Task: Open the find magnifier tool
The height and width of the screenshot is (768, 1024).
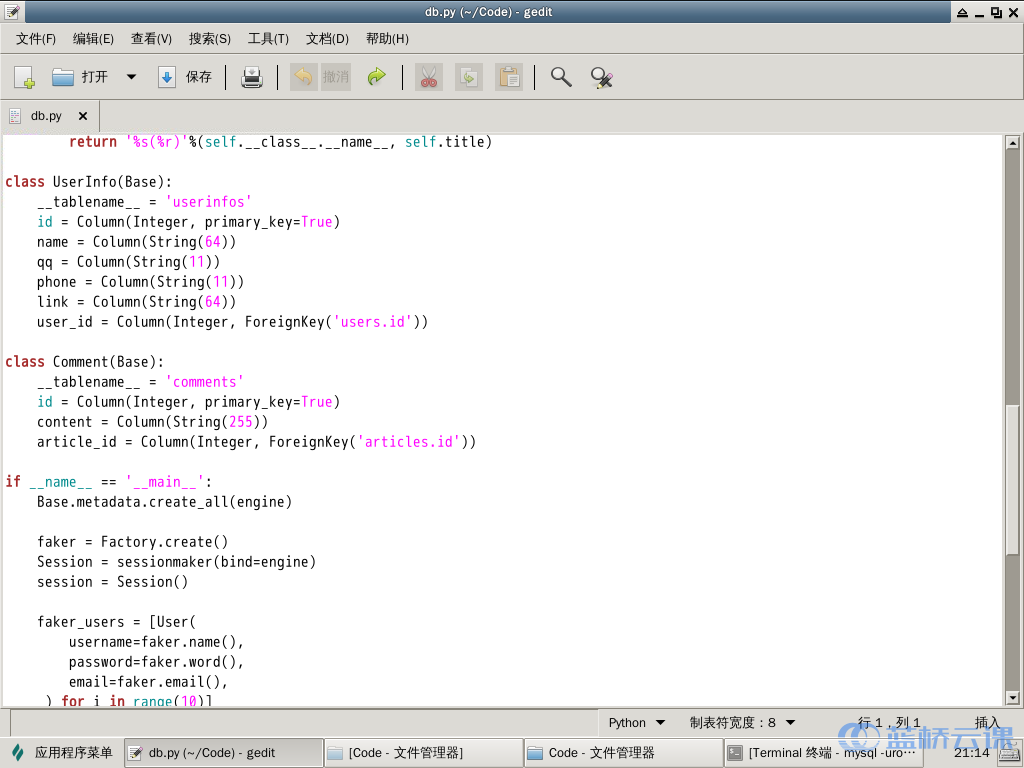Action: 561,77
